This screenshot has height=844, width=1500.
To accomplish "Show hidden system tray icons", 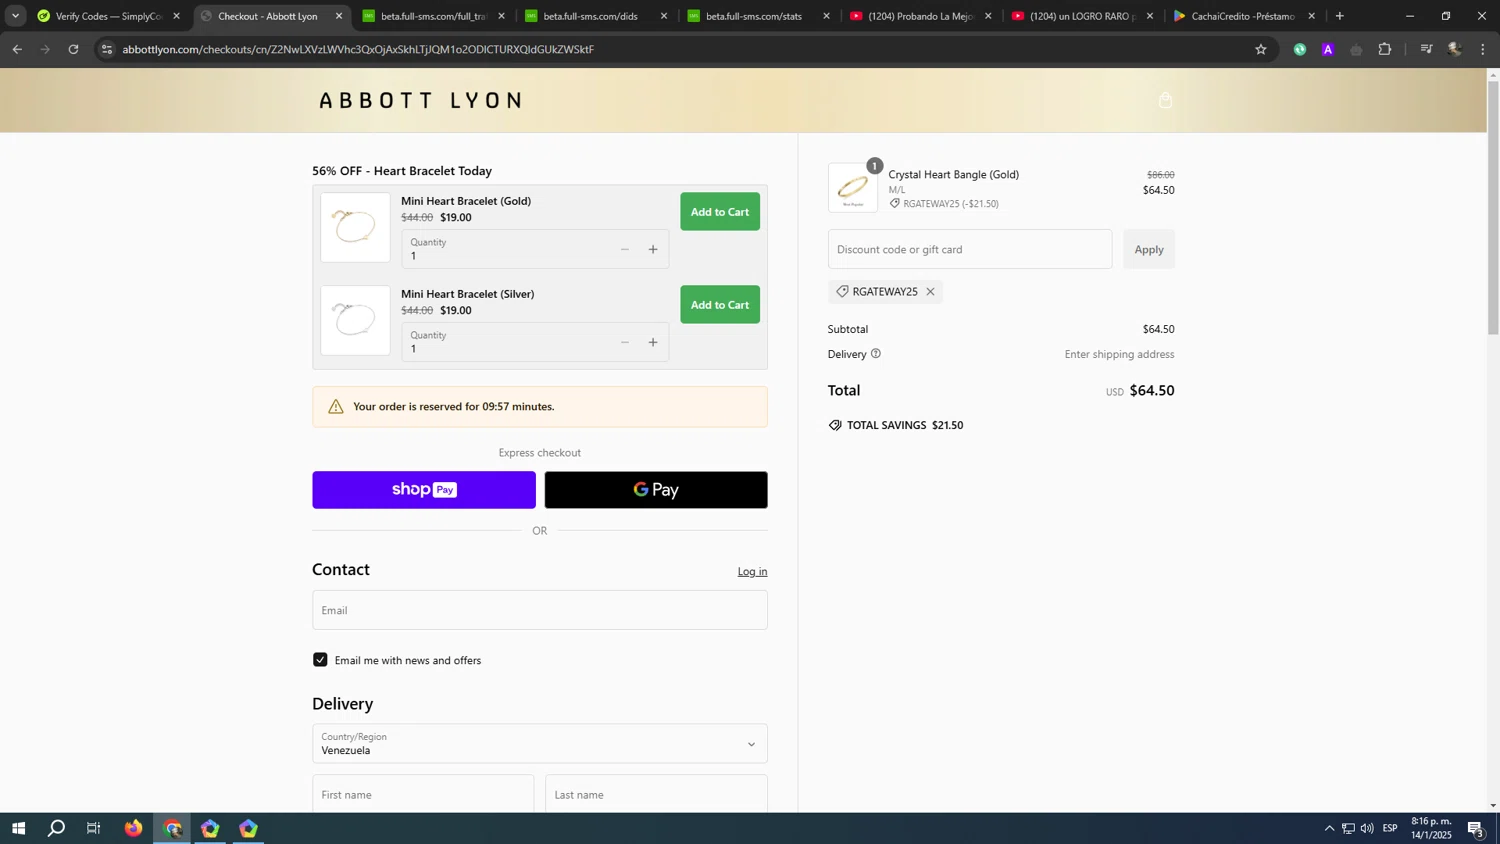I will [x=1329, y=828].
